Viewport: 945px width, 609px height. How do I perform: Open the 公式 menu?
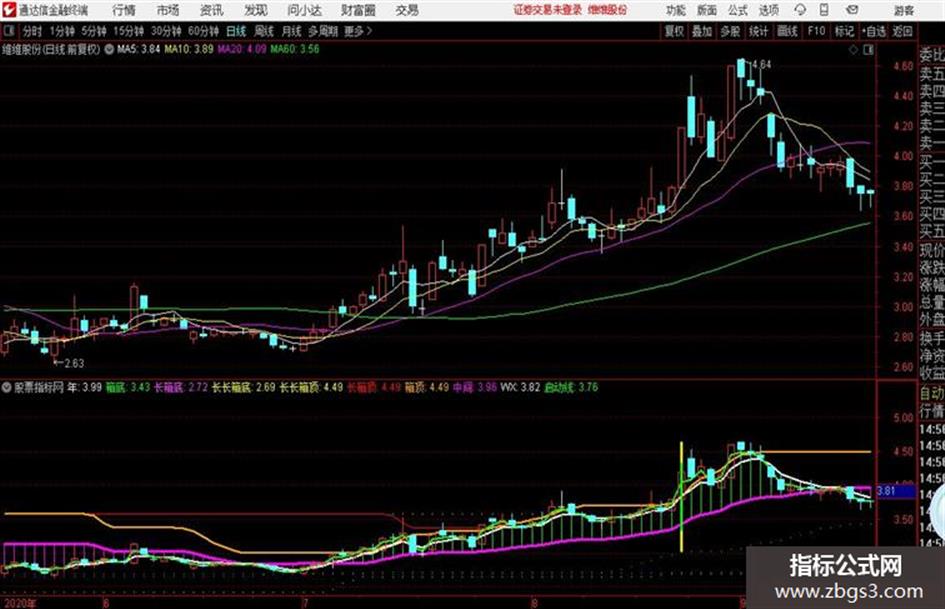click(737, 10)
